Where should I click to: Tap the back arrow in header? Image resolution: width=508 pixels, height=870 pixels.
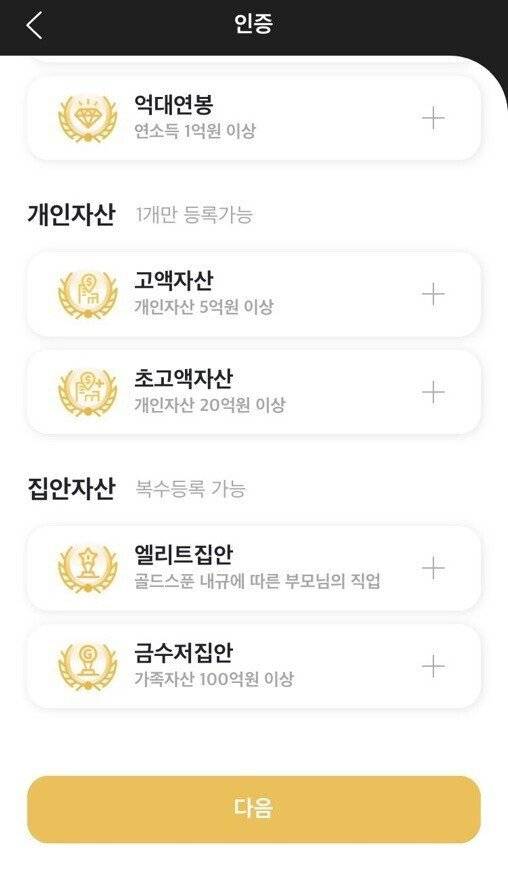34,25
